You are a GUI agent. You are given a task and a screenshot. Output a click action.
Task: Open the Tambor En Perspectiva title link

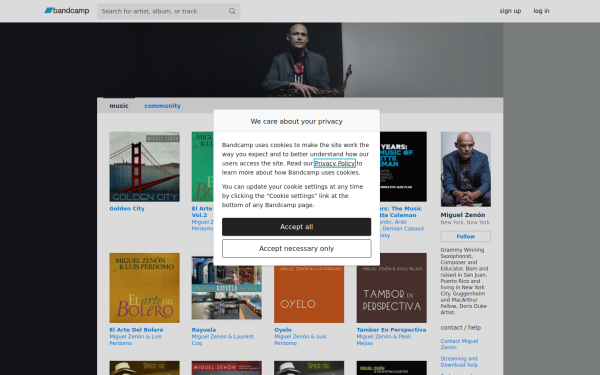pos(391,330)
